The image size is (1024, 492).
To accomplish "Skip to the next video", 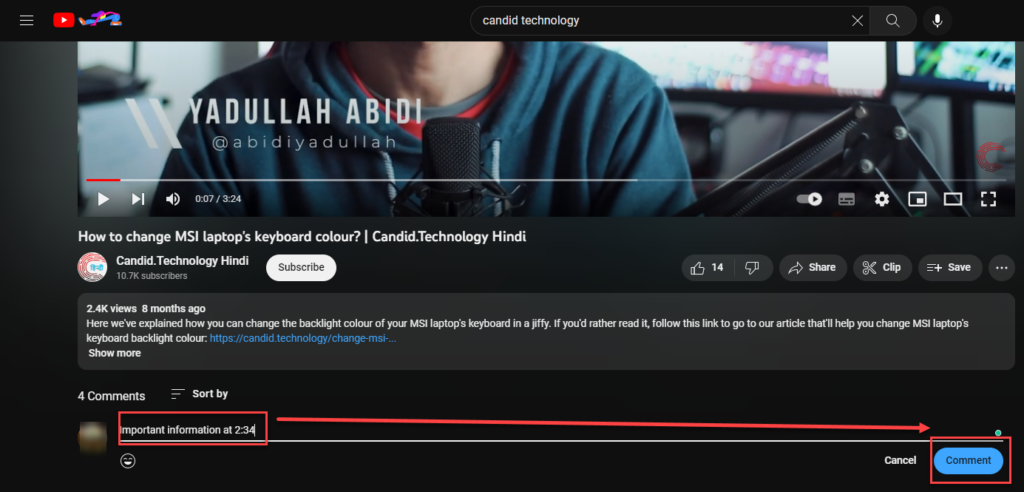I will [x=138, y=199].
